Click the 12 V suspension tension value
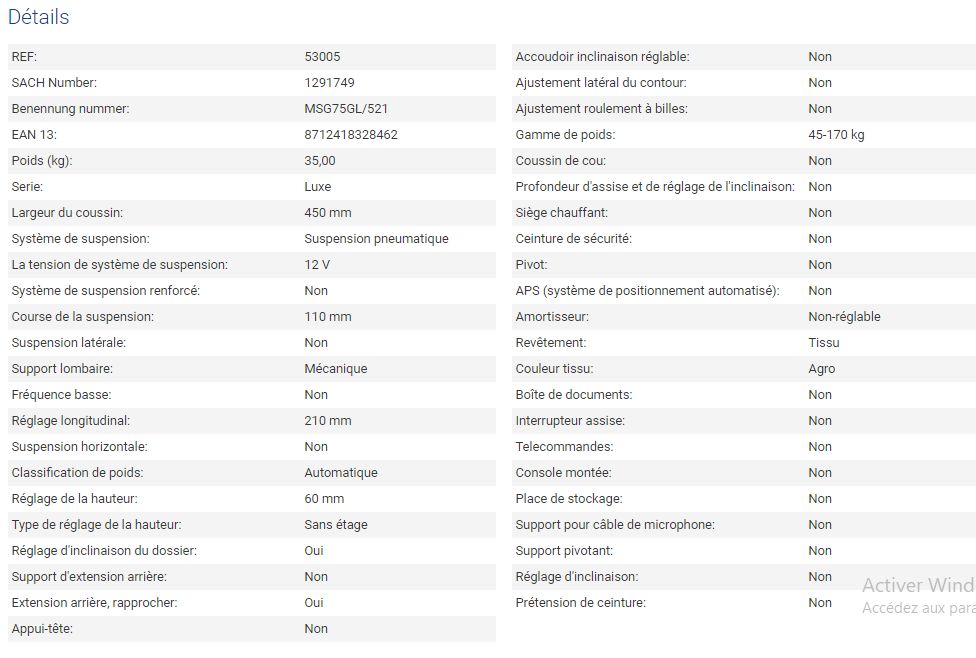976x658 pixels. (317, 265)
